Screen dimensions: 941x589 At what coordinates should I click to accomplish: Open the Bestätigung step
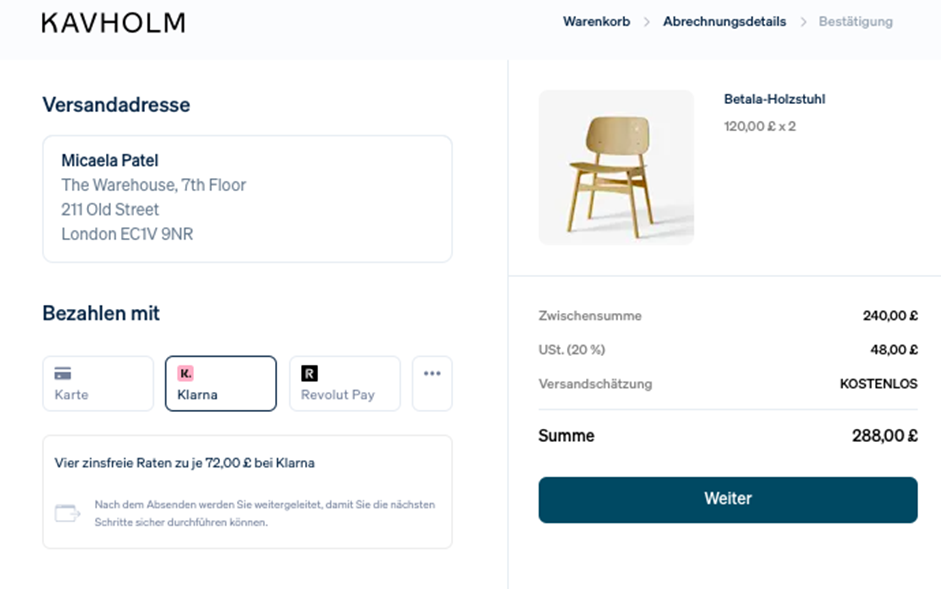(855, 21)
